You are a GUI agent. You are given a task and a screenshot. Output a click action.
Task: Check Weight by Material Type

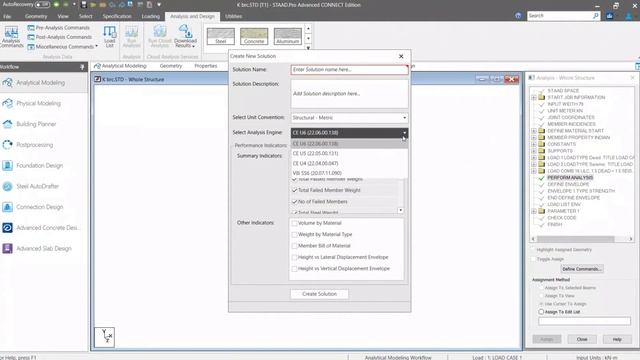coord(294,235)
